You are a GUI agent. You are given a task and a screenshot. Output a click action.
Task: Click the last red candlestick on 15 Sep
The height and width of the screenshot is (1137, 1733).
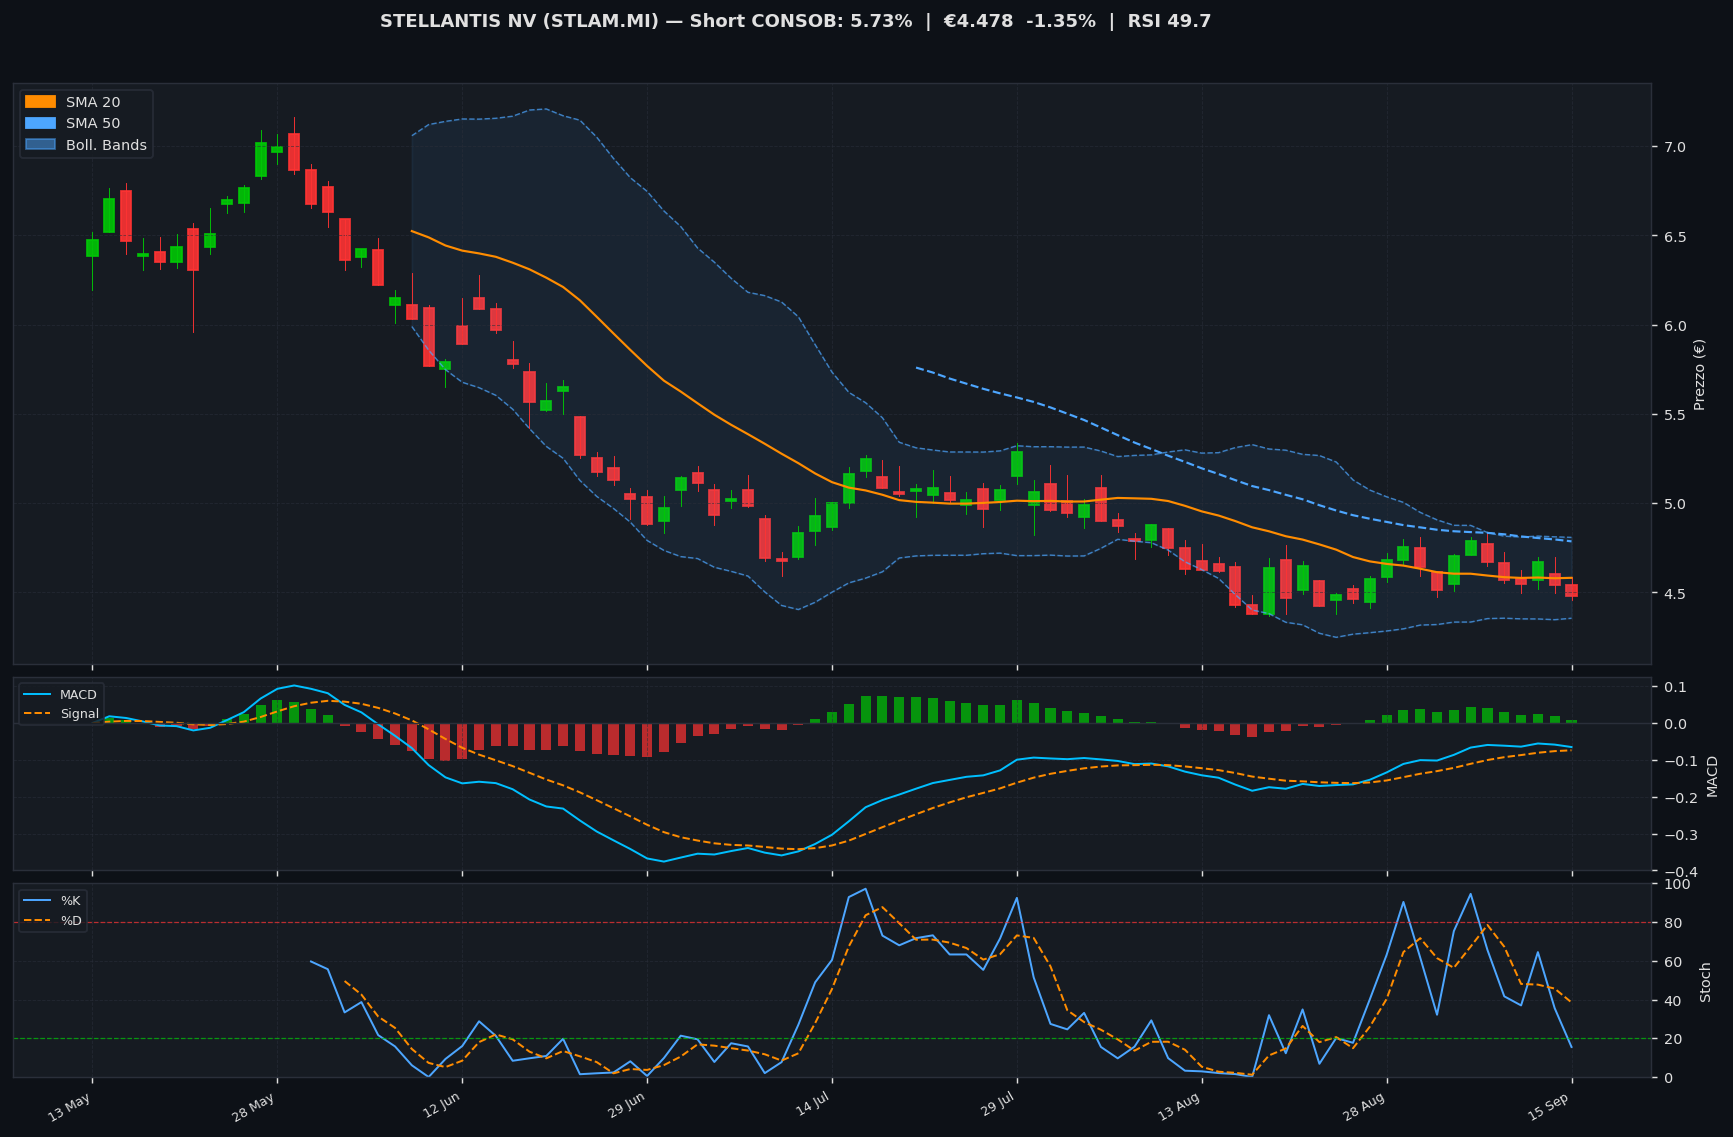(1571, 591)
